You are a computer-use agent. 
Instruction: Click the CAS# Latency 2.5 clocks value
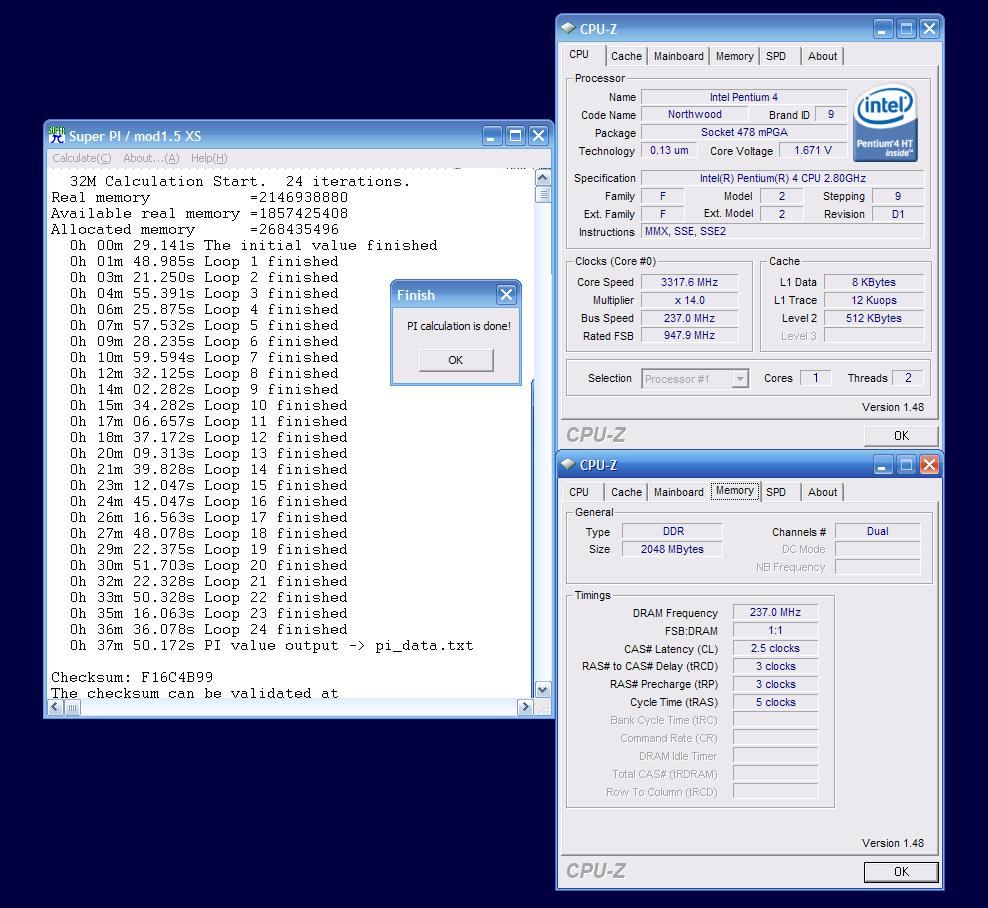coord(775,648)
